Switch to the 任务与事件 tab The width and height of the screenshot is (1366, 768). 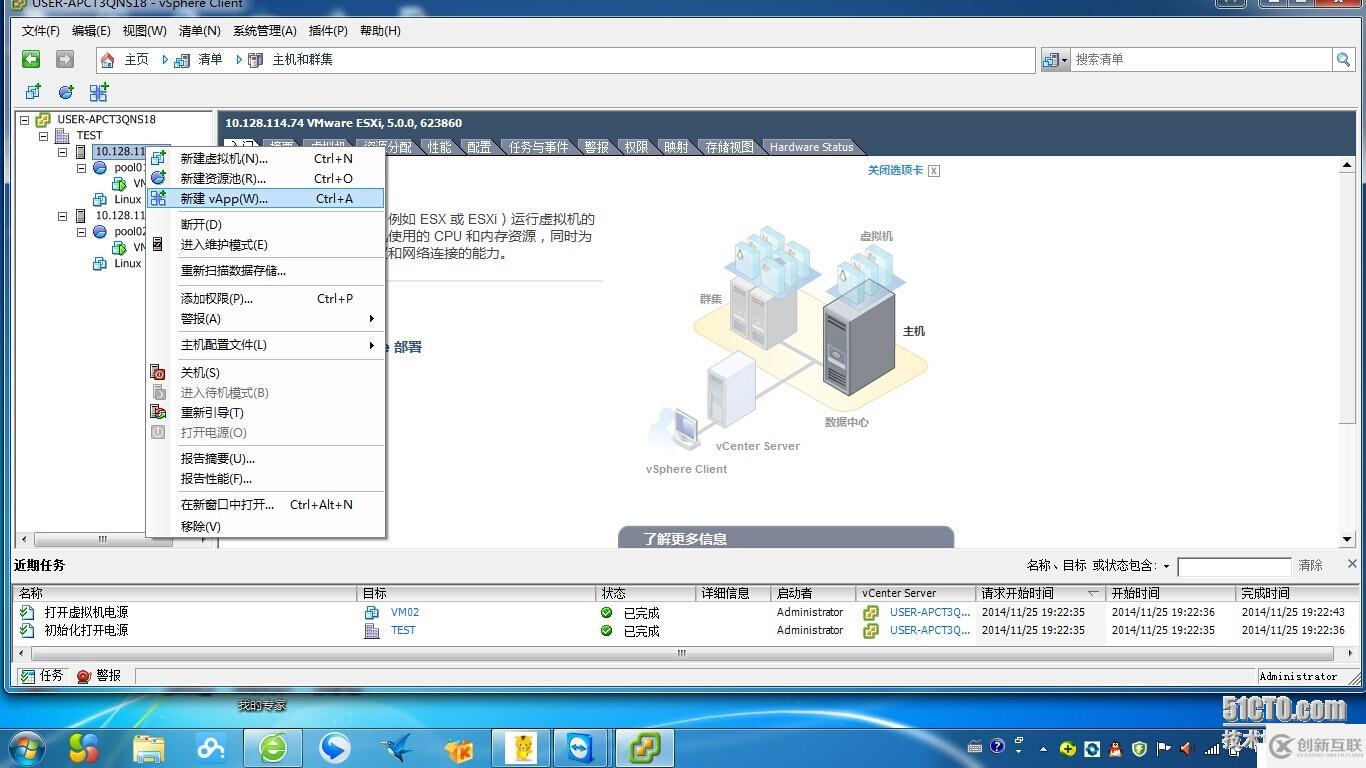coord(539,147)
